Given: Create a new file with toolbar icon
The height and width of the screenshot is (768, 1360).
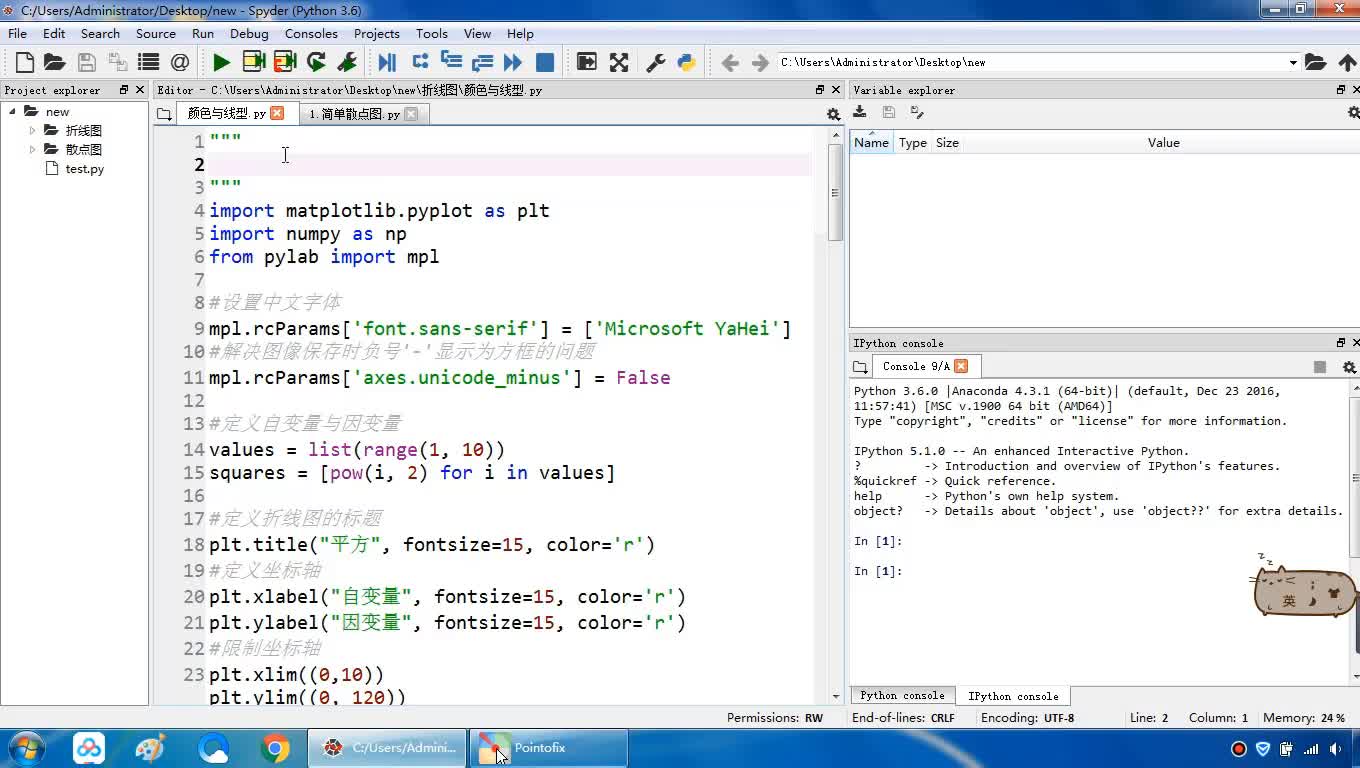Looking at the screenshot, I should click(25, 62).
